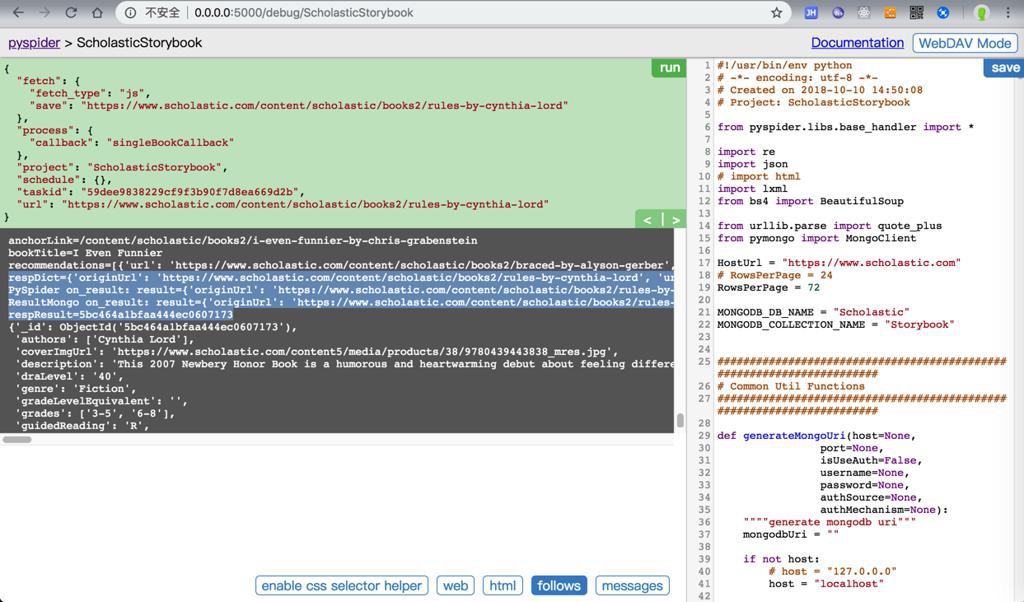Click the "taskid" value line
Image resolution: width=1024 pixels, height=602 pixels.
coord(161,192)
